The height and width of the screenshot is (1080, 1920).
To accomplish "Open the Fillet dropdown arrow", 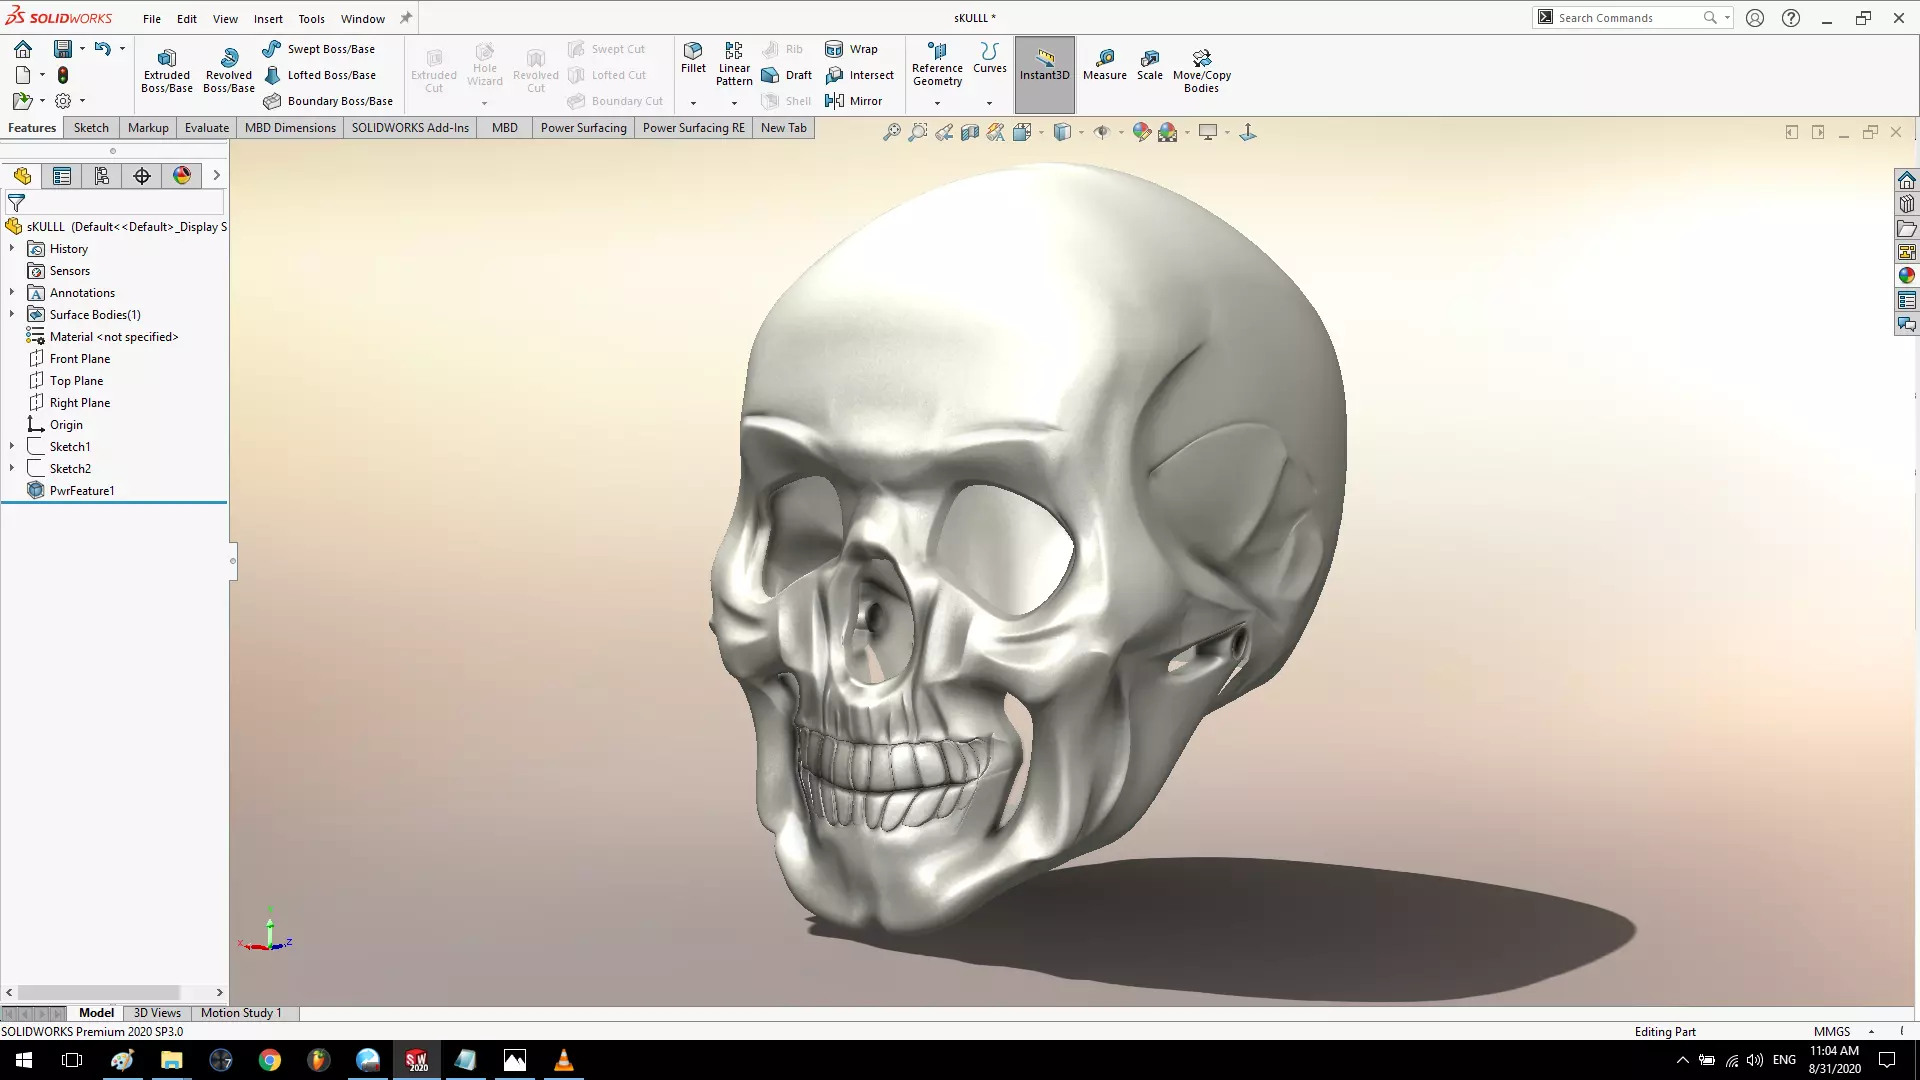I will click(x=693, y=103).
